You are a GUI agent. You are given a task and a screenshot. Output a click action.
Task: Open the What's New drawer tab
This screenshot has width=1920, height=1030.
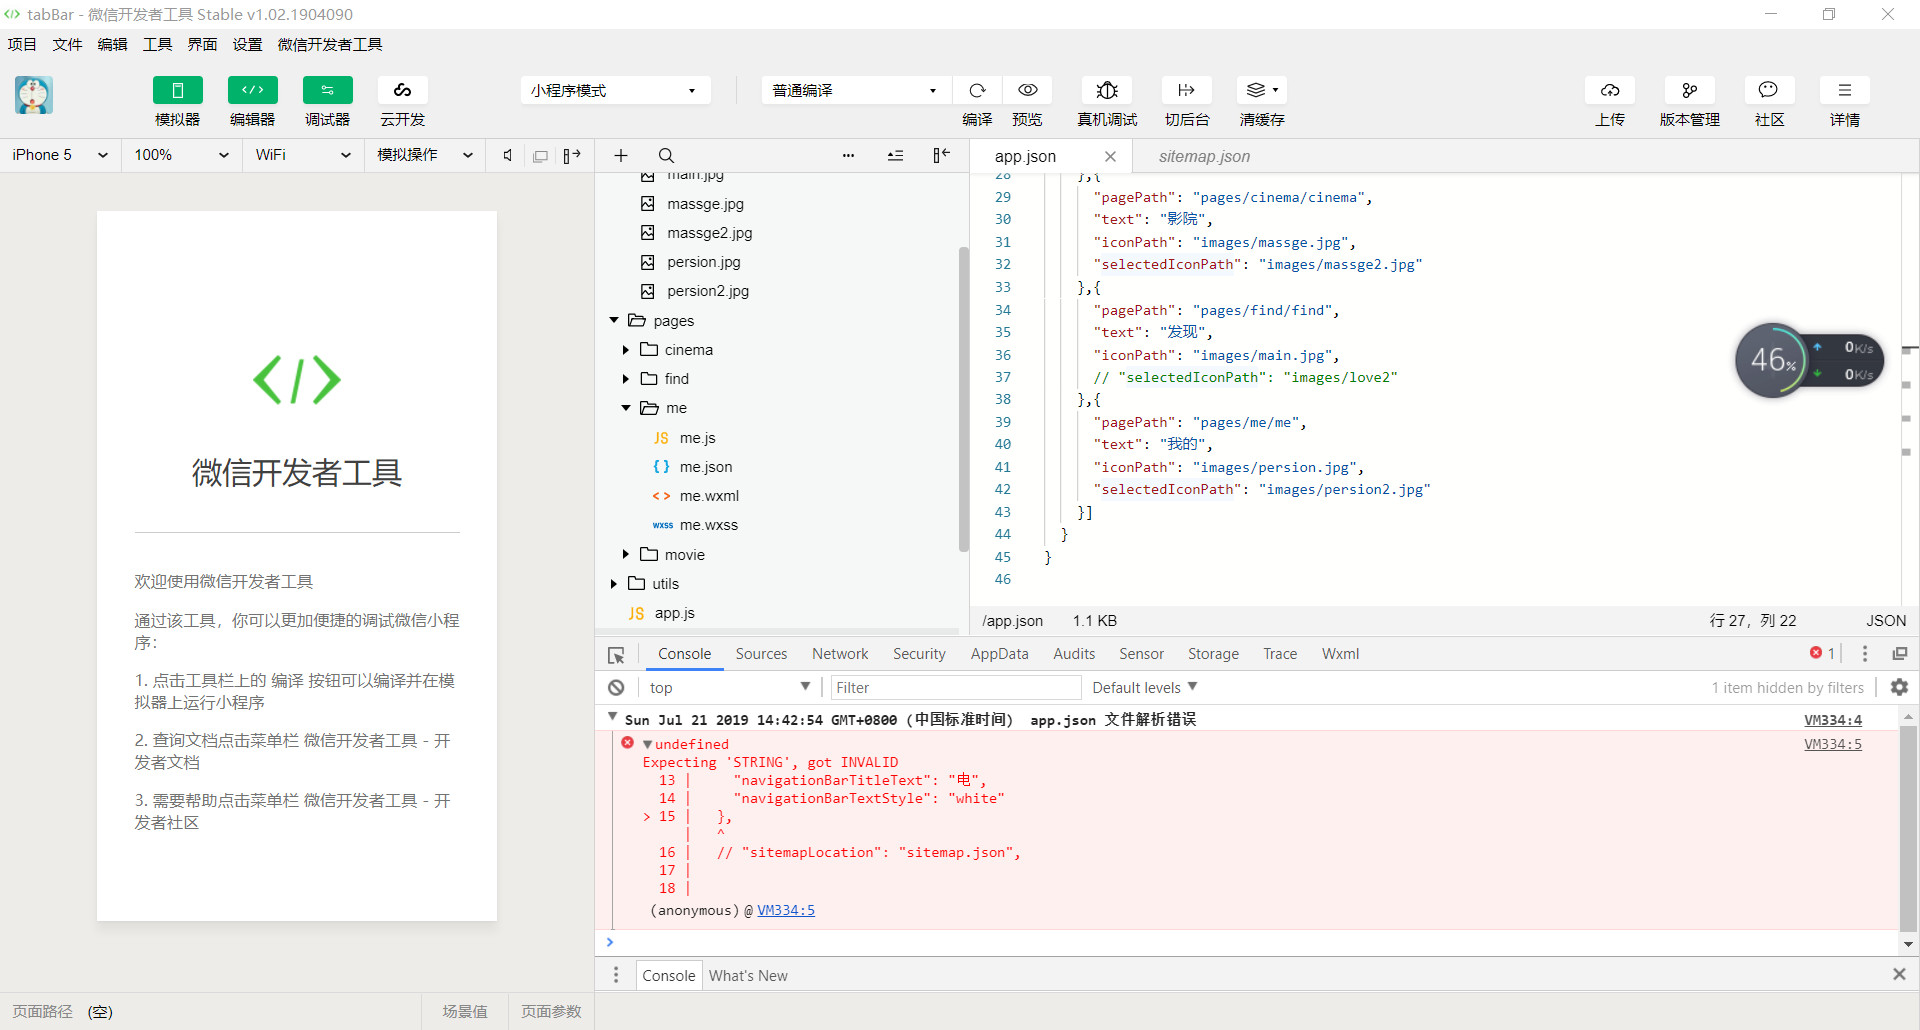[x=748, y=976]
